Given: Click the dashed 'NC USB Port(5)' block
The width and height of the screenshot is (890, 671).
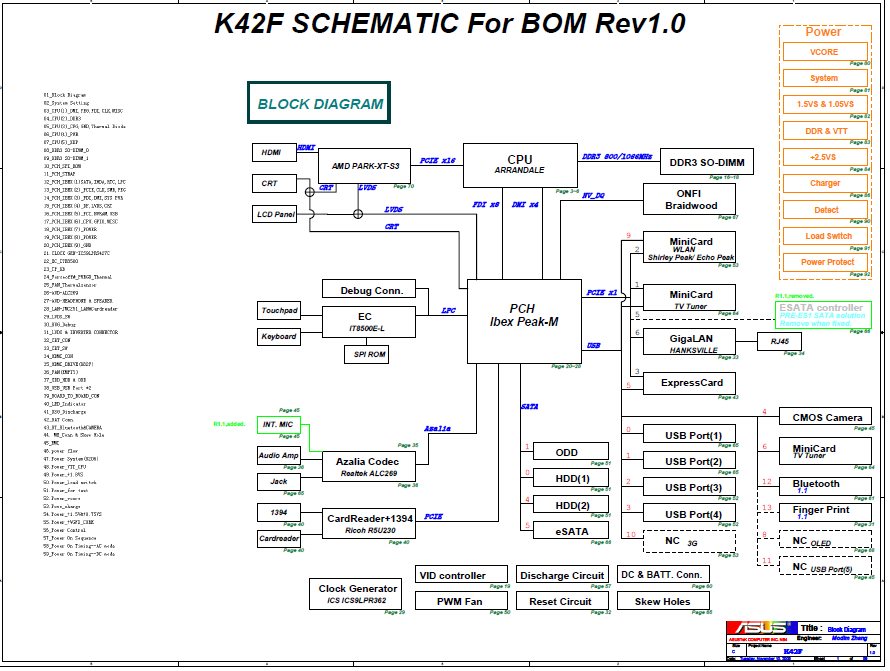Looking at the screenshot, I should (825, 565).
